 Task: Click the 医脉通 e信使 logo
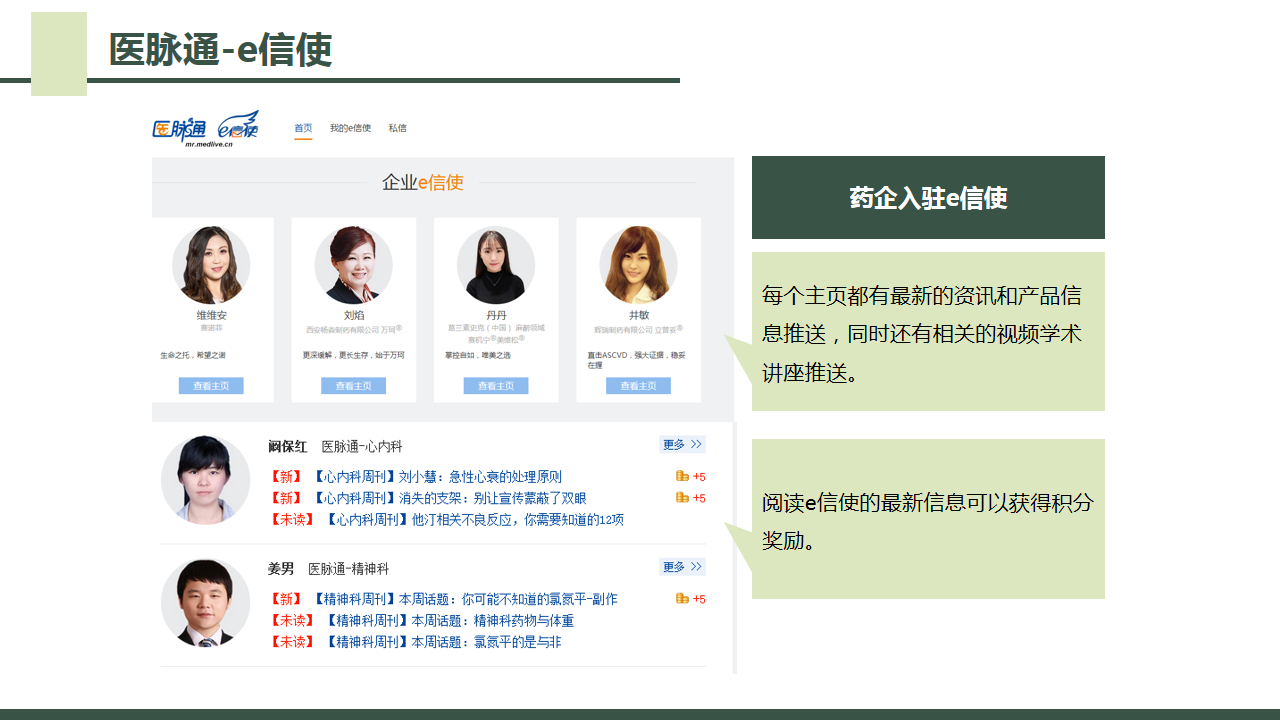[205, 129]
